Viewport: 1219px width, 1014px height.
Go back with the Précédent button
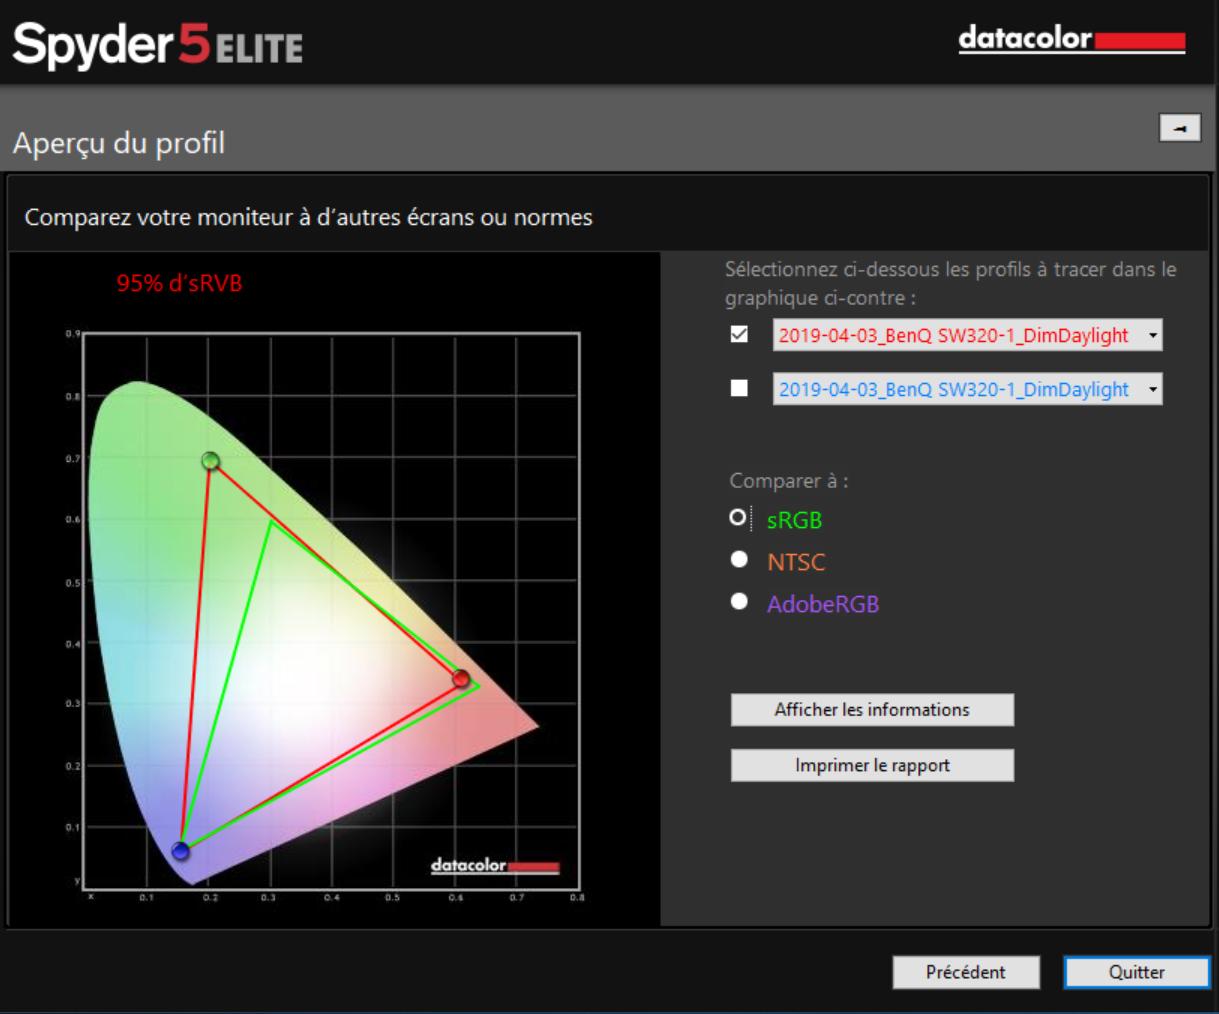pos(965,972)
